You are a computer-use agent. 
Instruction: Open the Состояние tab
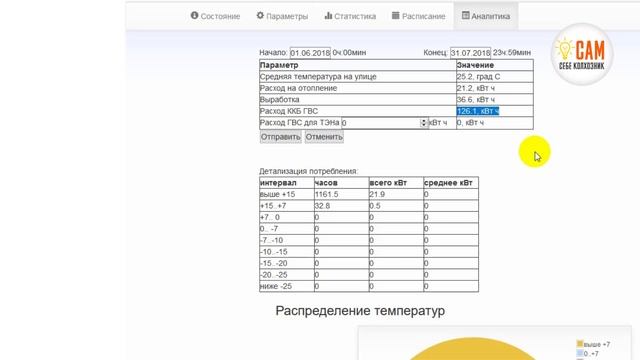215,16
